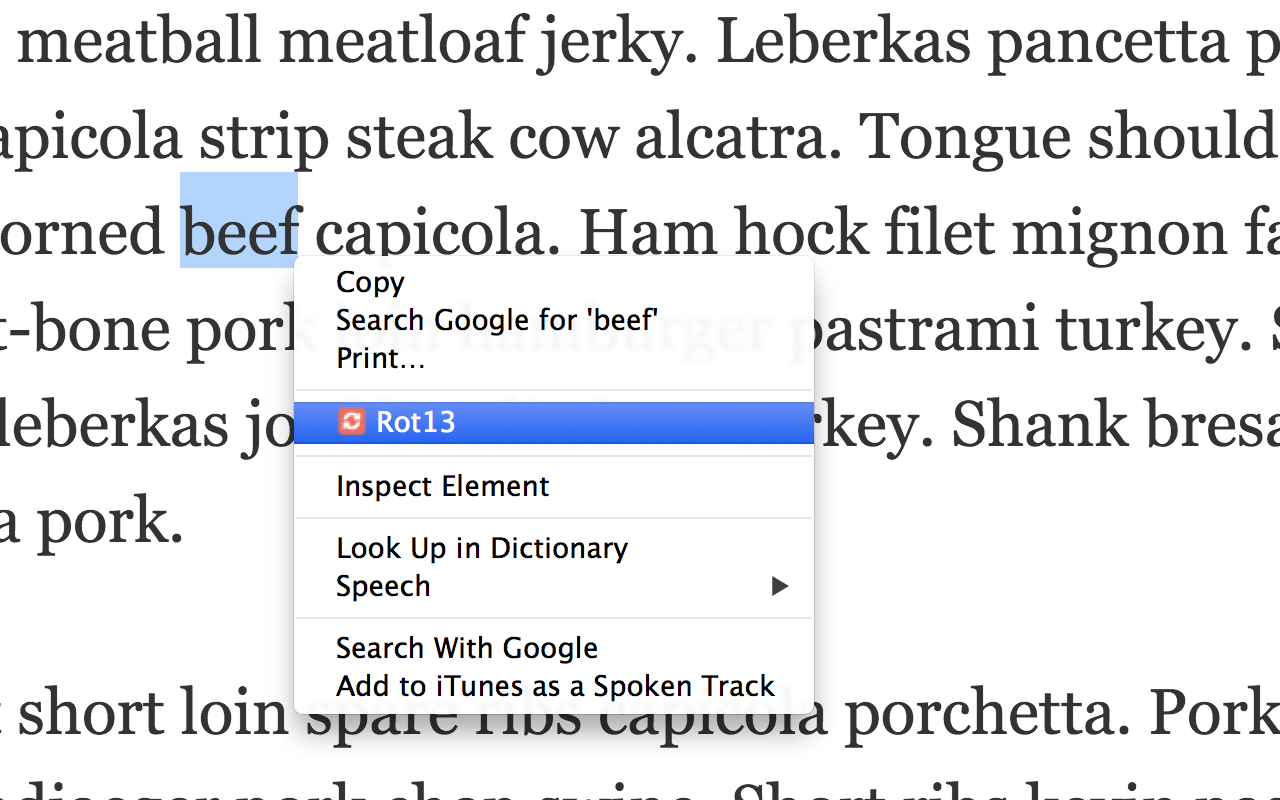Click the red Rot13 extension icon
Image resolution: width=1280 pixels, height=800 pixels.
(x=351, y=422)
